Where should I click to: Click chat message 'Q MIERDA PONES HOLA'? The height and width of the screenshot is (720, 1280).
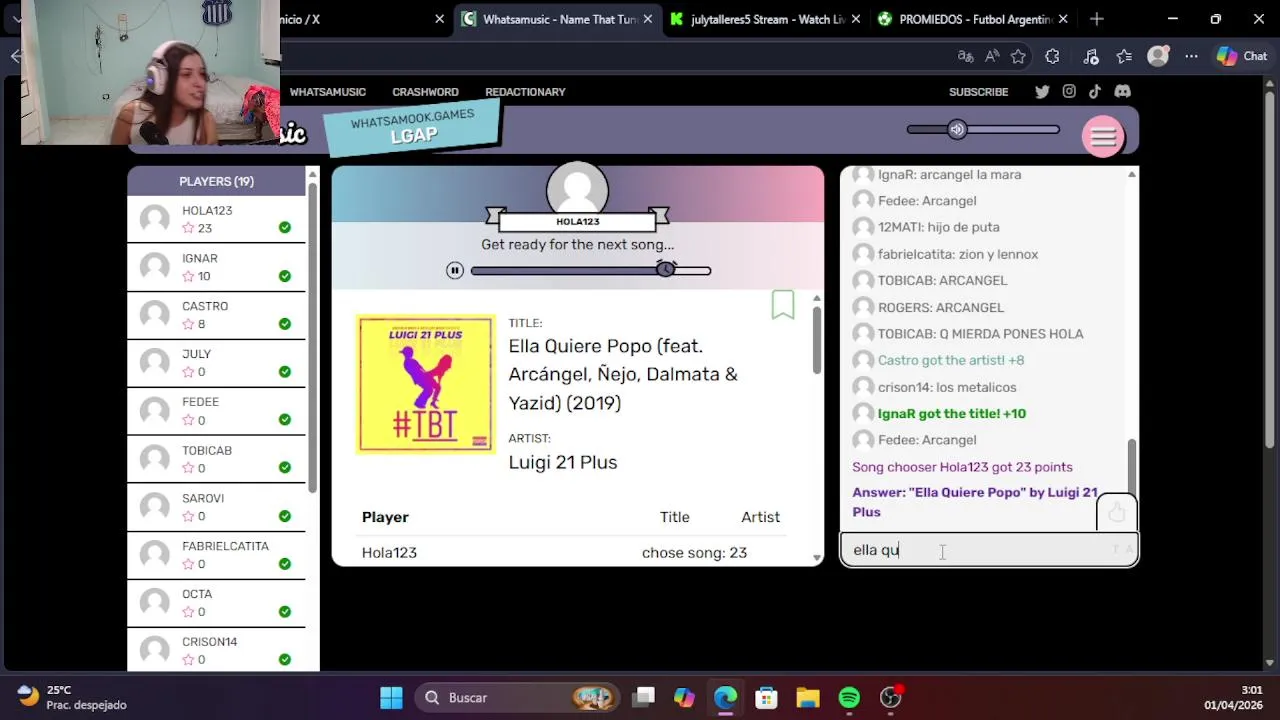tap(1011, 334)
